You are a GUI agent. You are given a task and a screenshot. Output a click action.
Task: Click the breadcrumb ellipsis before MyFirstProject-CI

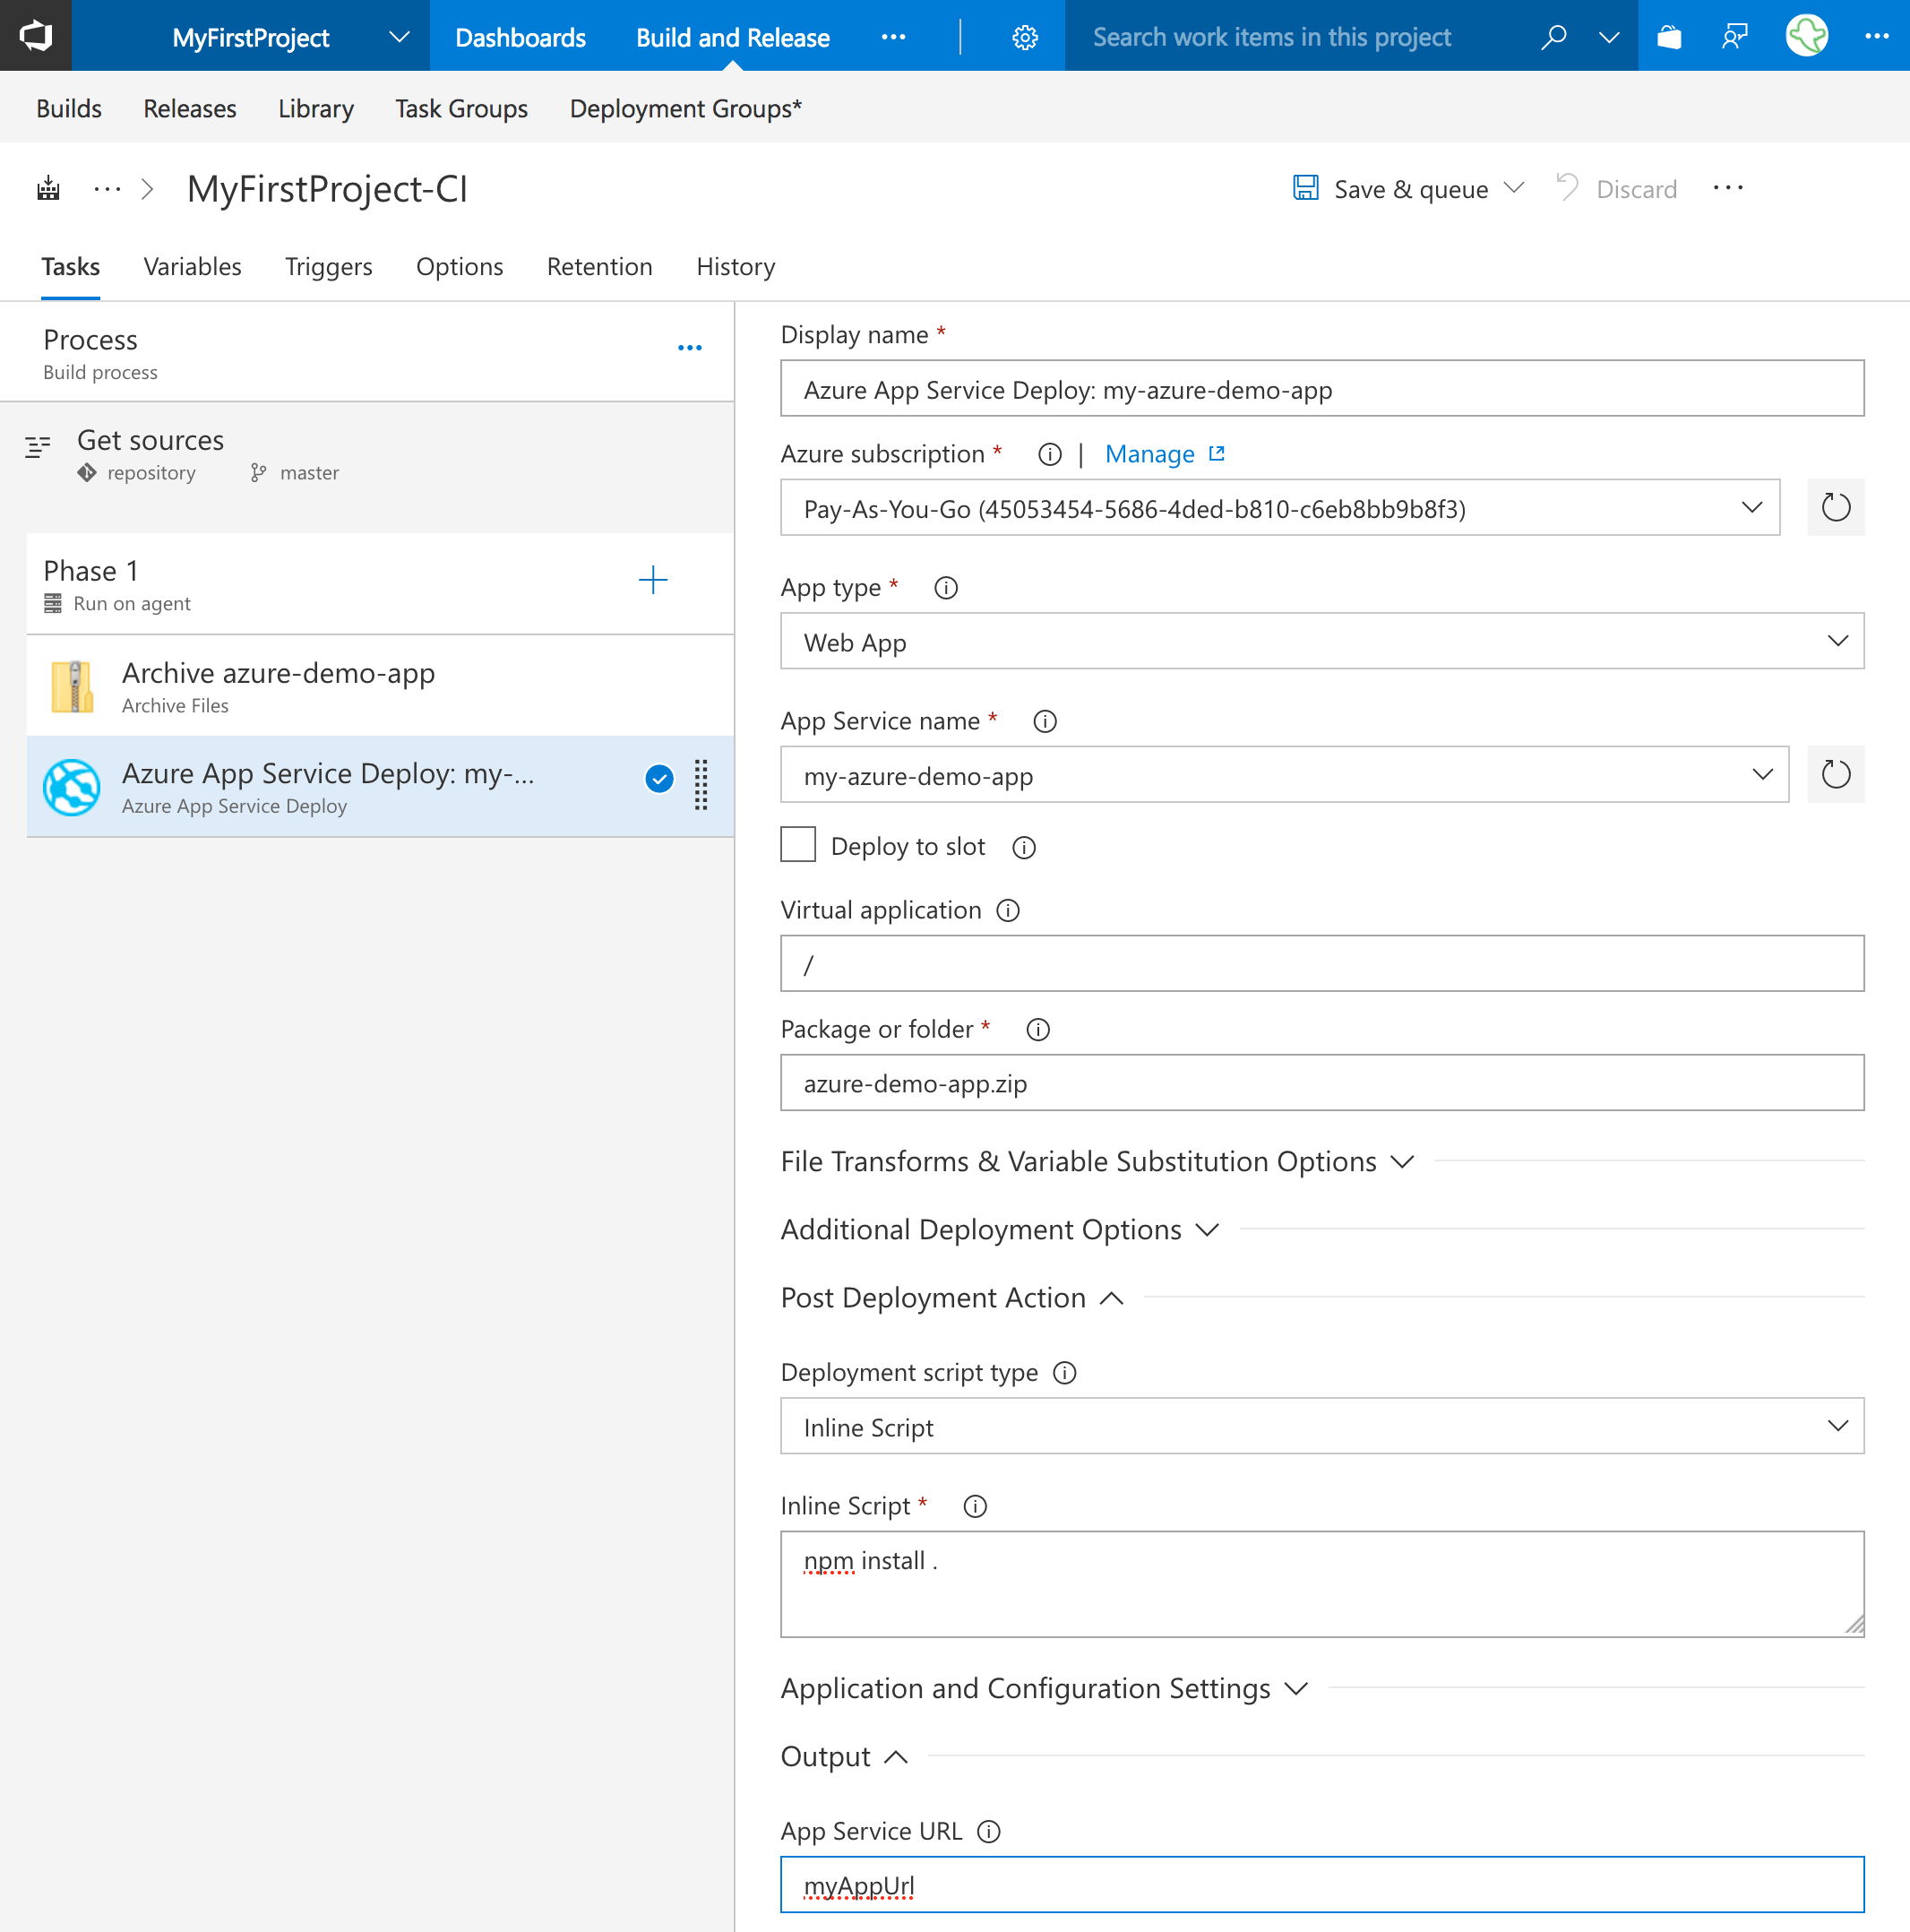(x=106, y=188)
